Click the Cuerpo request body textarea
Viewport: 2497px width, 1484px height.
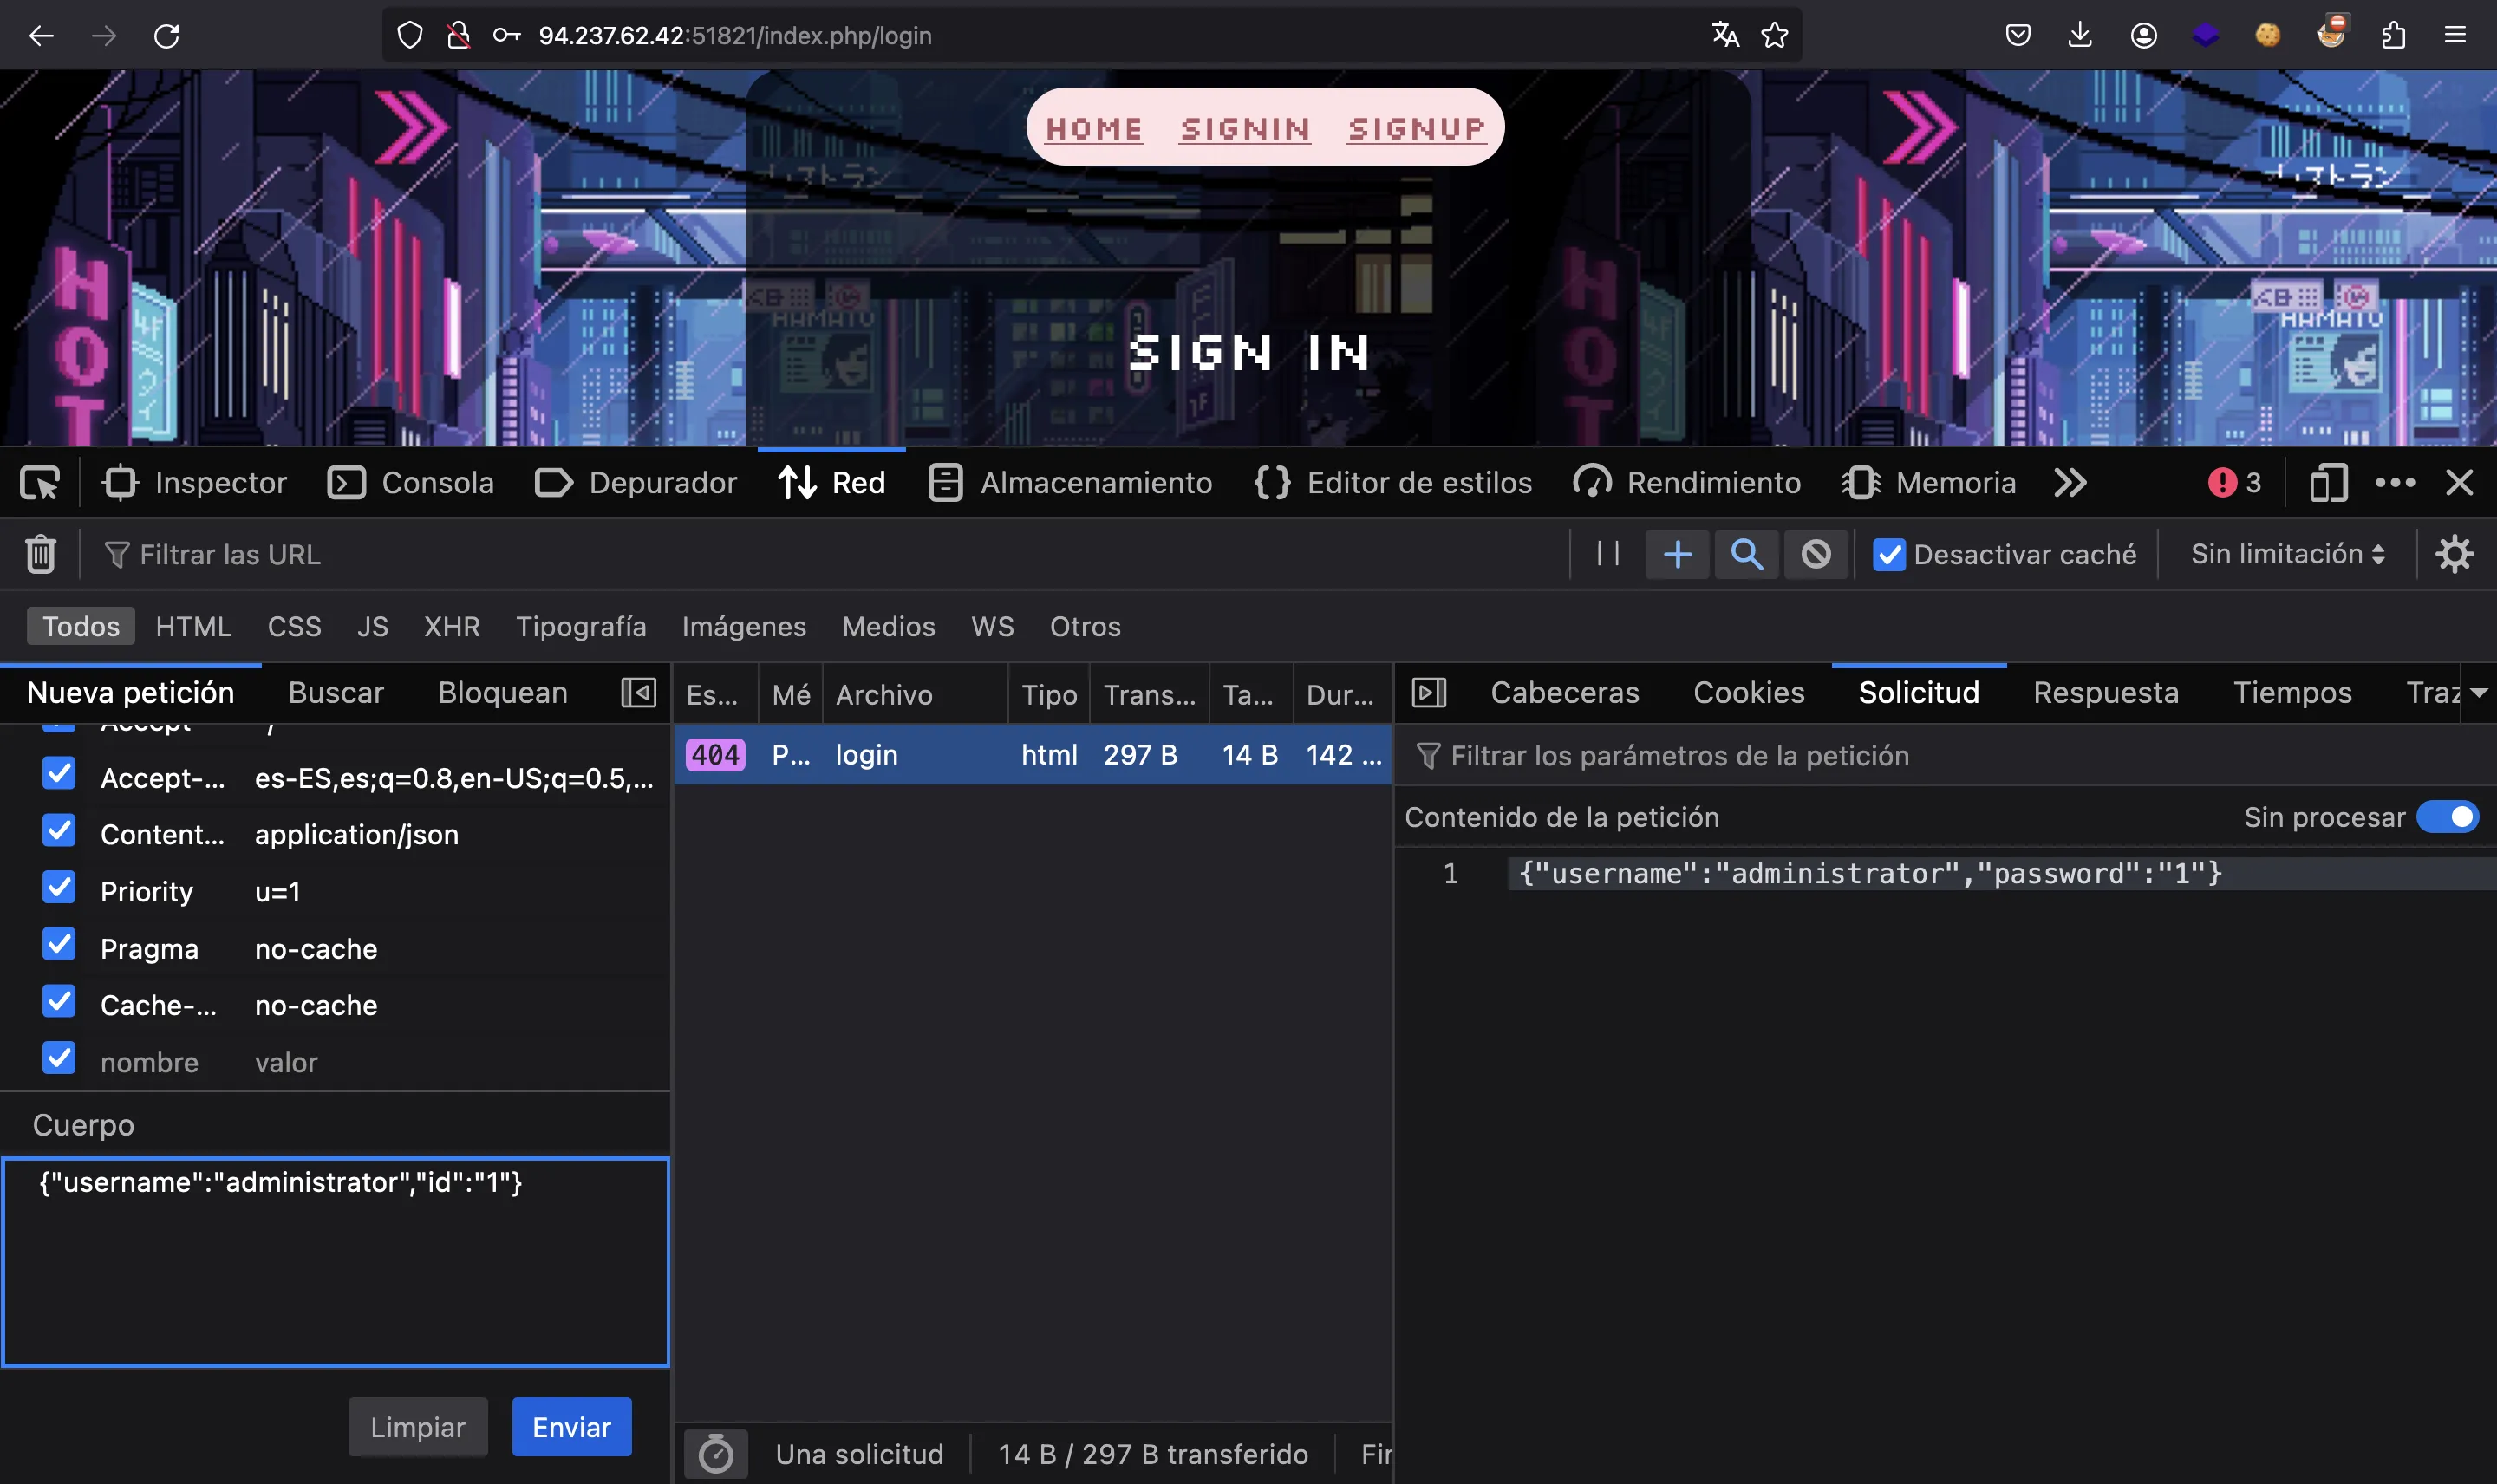click(x=336, y=1262)
